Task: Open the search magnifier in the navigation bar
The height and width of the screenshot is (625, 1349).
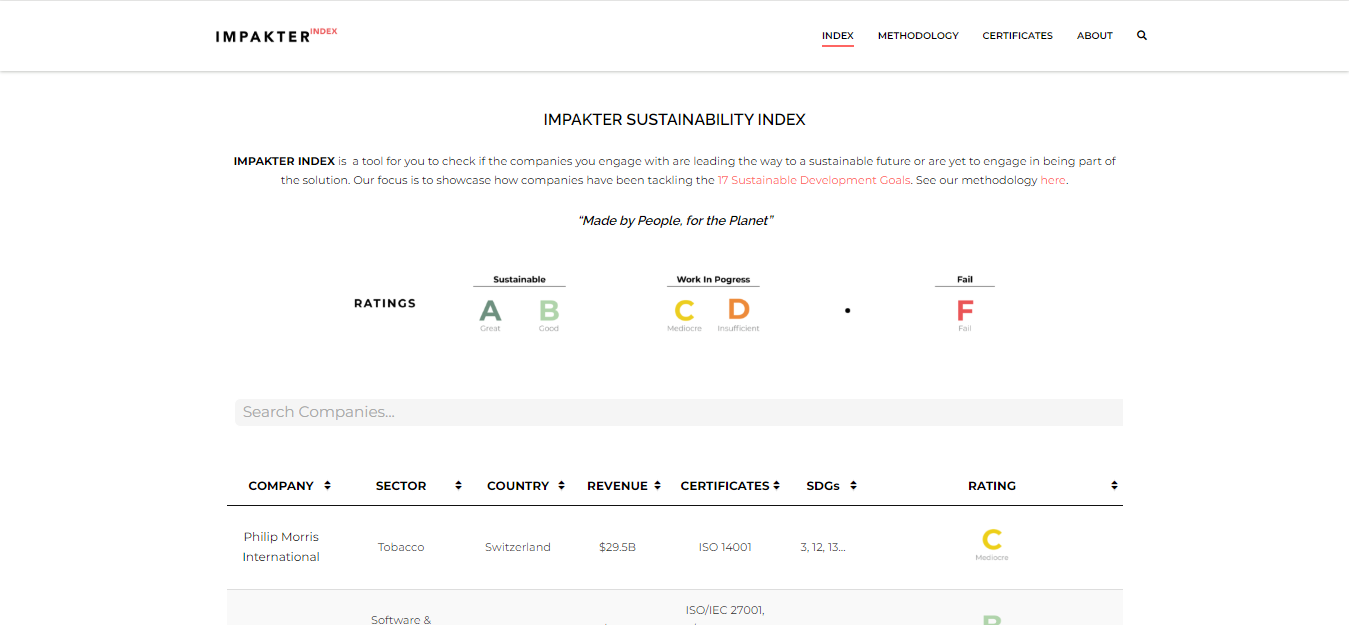Action: 1141,35
